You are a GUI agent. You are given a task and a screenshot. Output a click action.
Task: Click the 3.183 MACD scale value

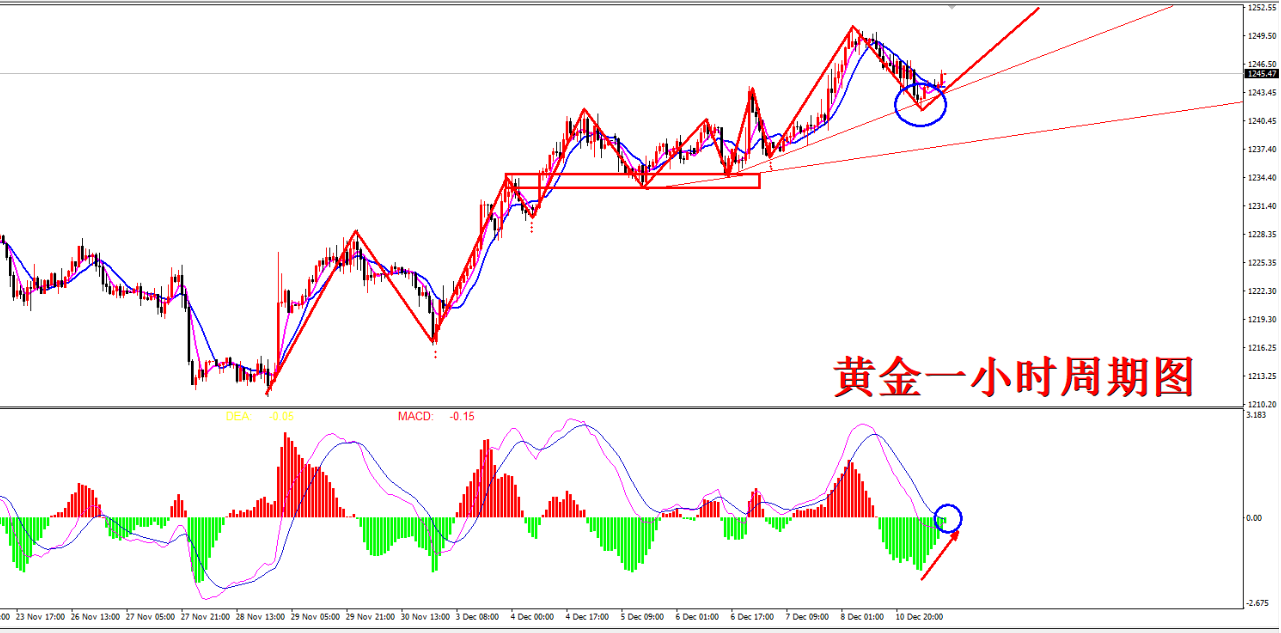pyautogui.click(x=1257, y=414)
